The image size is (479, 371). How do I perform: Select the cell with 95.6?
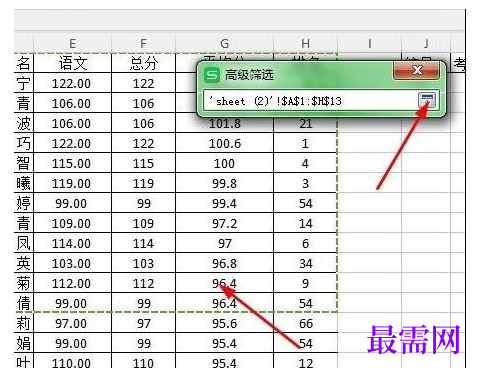(225, 323)
